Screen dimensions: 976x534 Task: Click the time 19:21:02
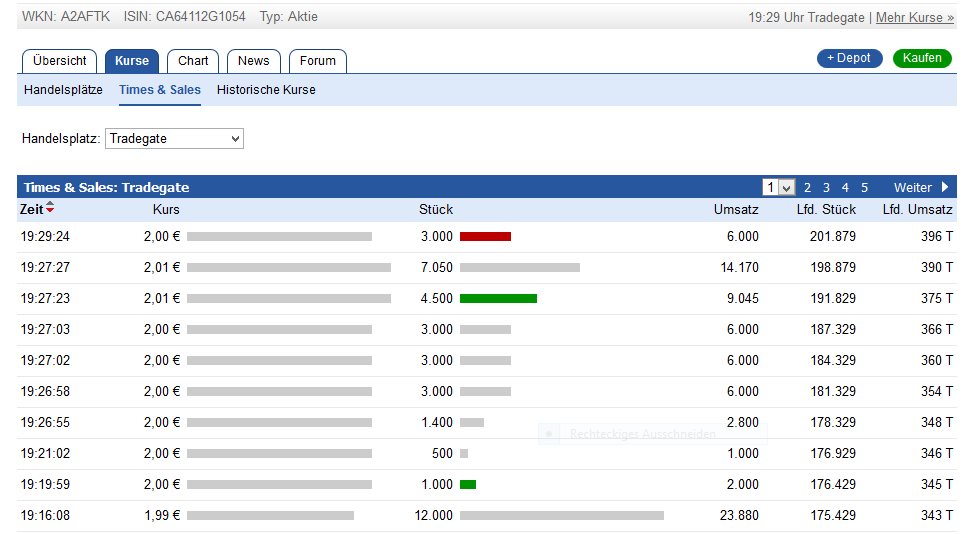point(45,454)
